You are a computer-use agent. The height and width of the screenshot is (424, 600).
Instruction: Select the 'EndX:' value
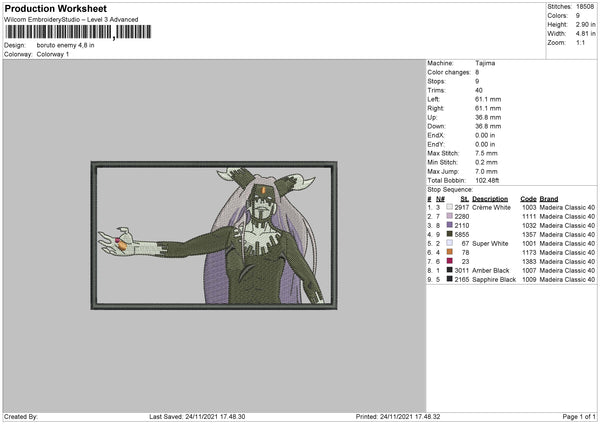click(485, 135)
